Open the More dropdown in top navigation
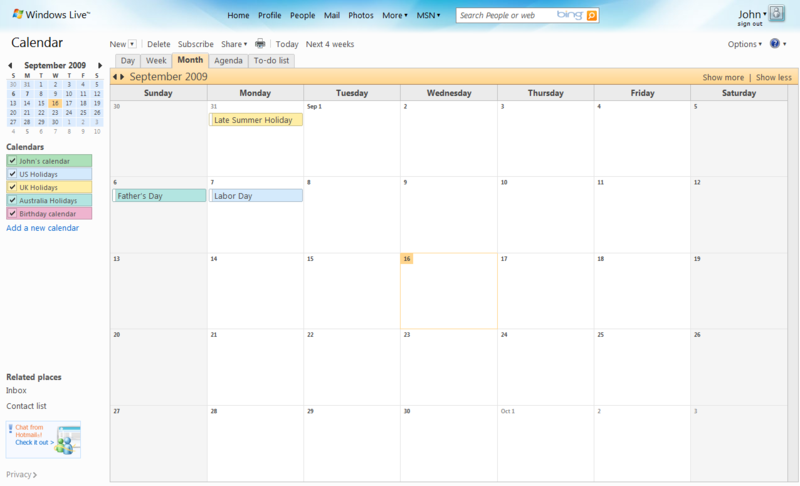800x486 pixels. point(395,15)
